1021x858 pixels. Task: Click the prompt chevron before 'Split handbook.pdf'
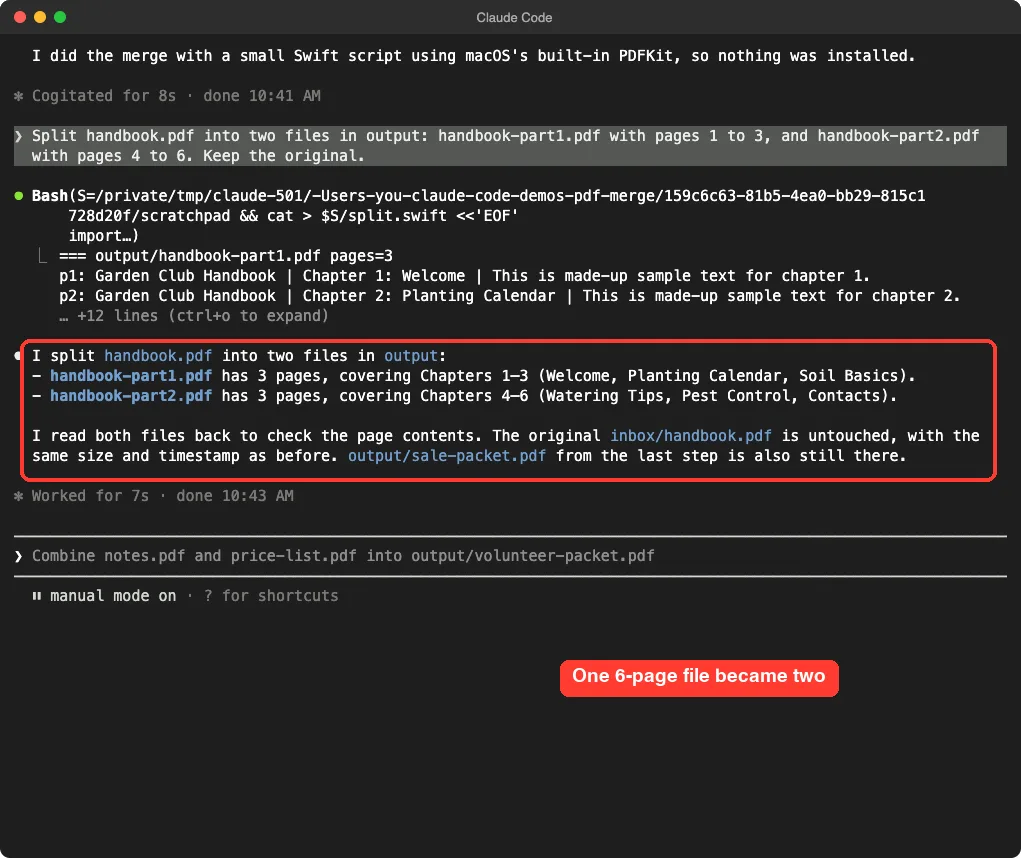click(x=18, y=136)
